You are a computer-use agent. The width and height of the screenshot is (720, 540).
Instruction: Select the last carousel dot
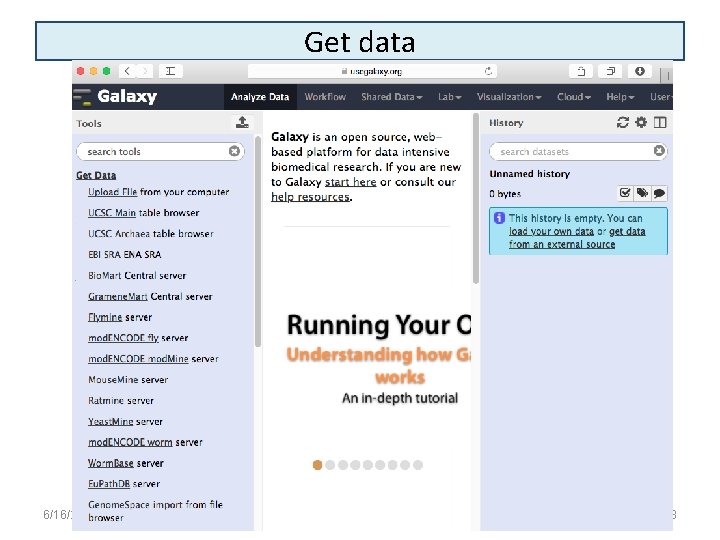[x=418, y=465]
